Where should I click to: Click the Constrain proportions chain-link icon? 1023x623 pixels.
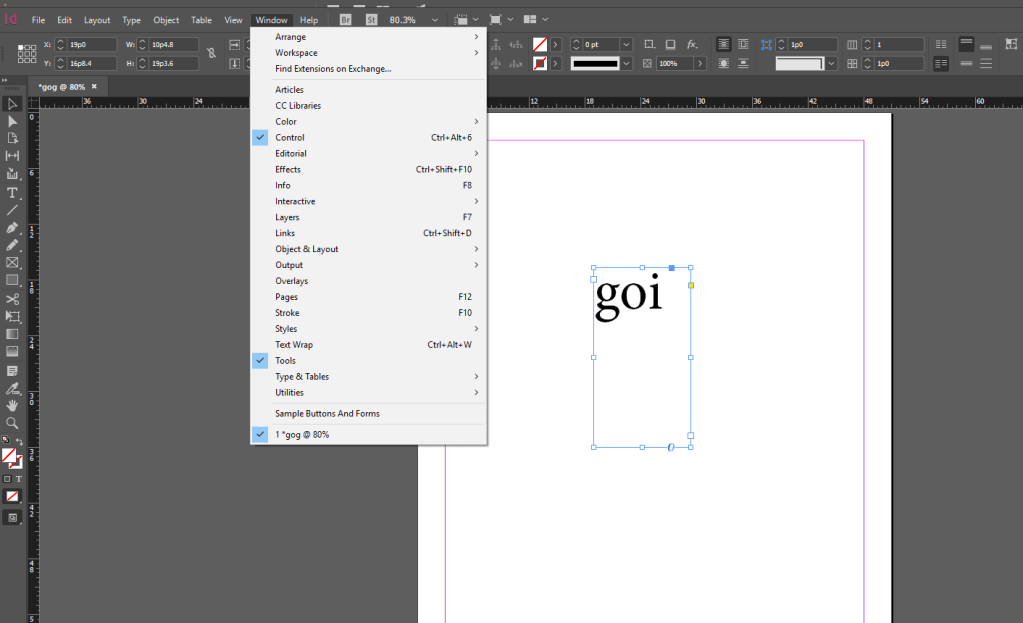click(x=210, y=53)
